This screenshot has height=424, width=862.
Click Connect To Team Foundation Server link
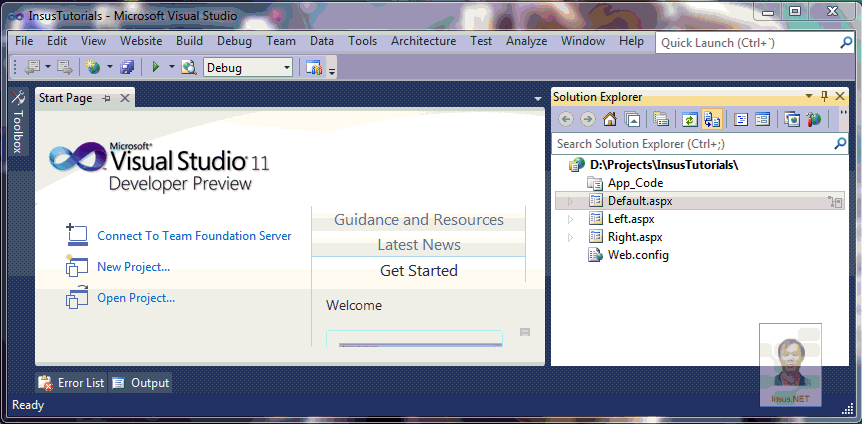194,236
